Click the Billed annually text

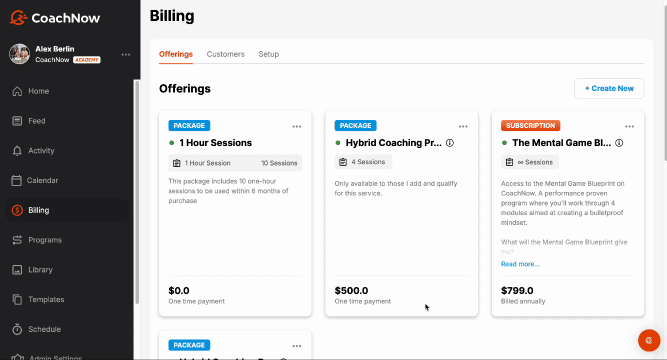pyautogui.click(x=523, y=301)
